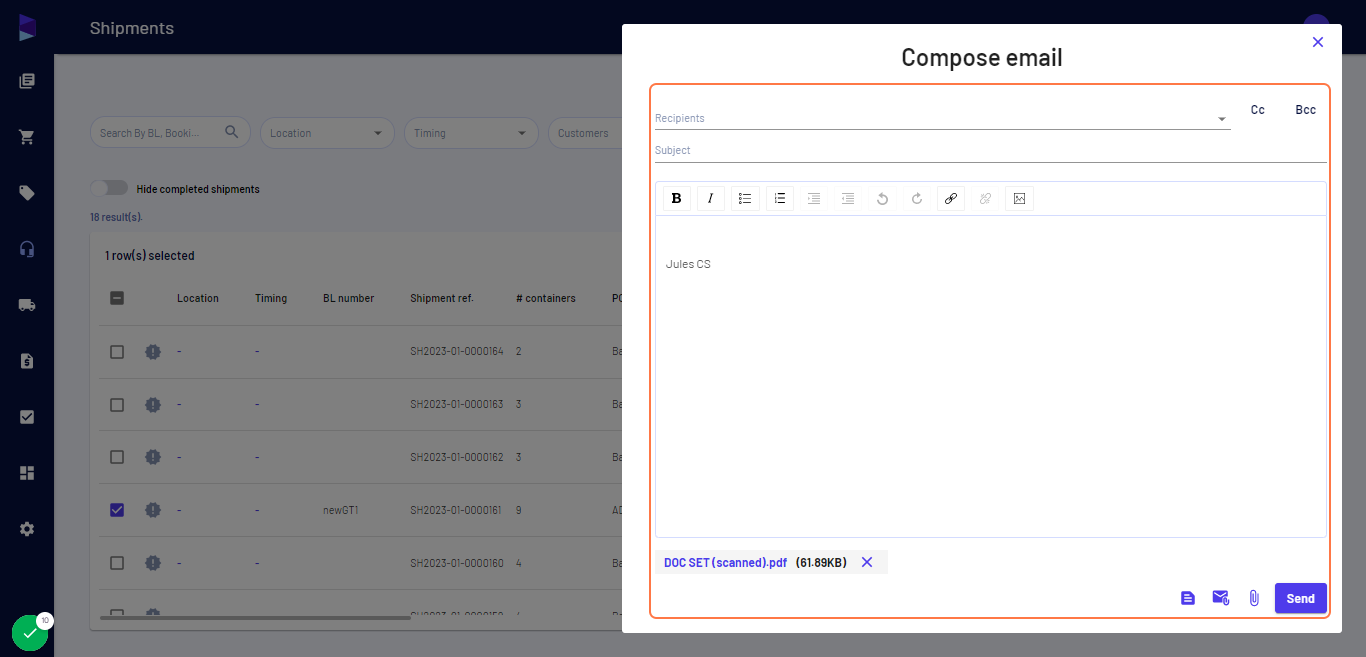Open the checkbox tasks sidebar icon

tap(27, 417)
